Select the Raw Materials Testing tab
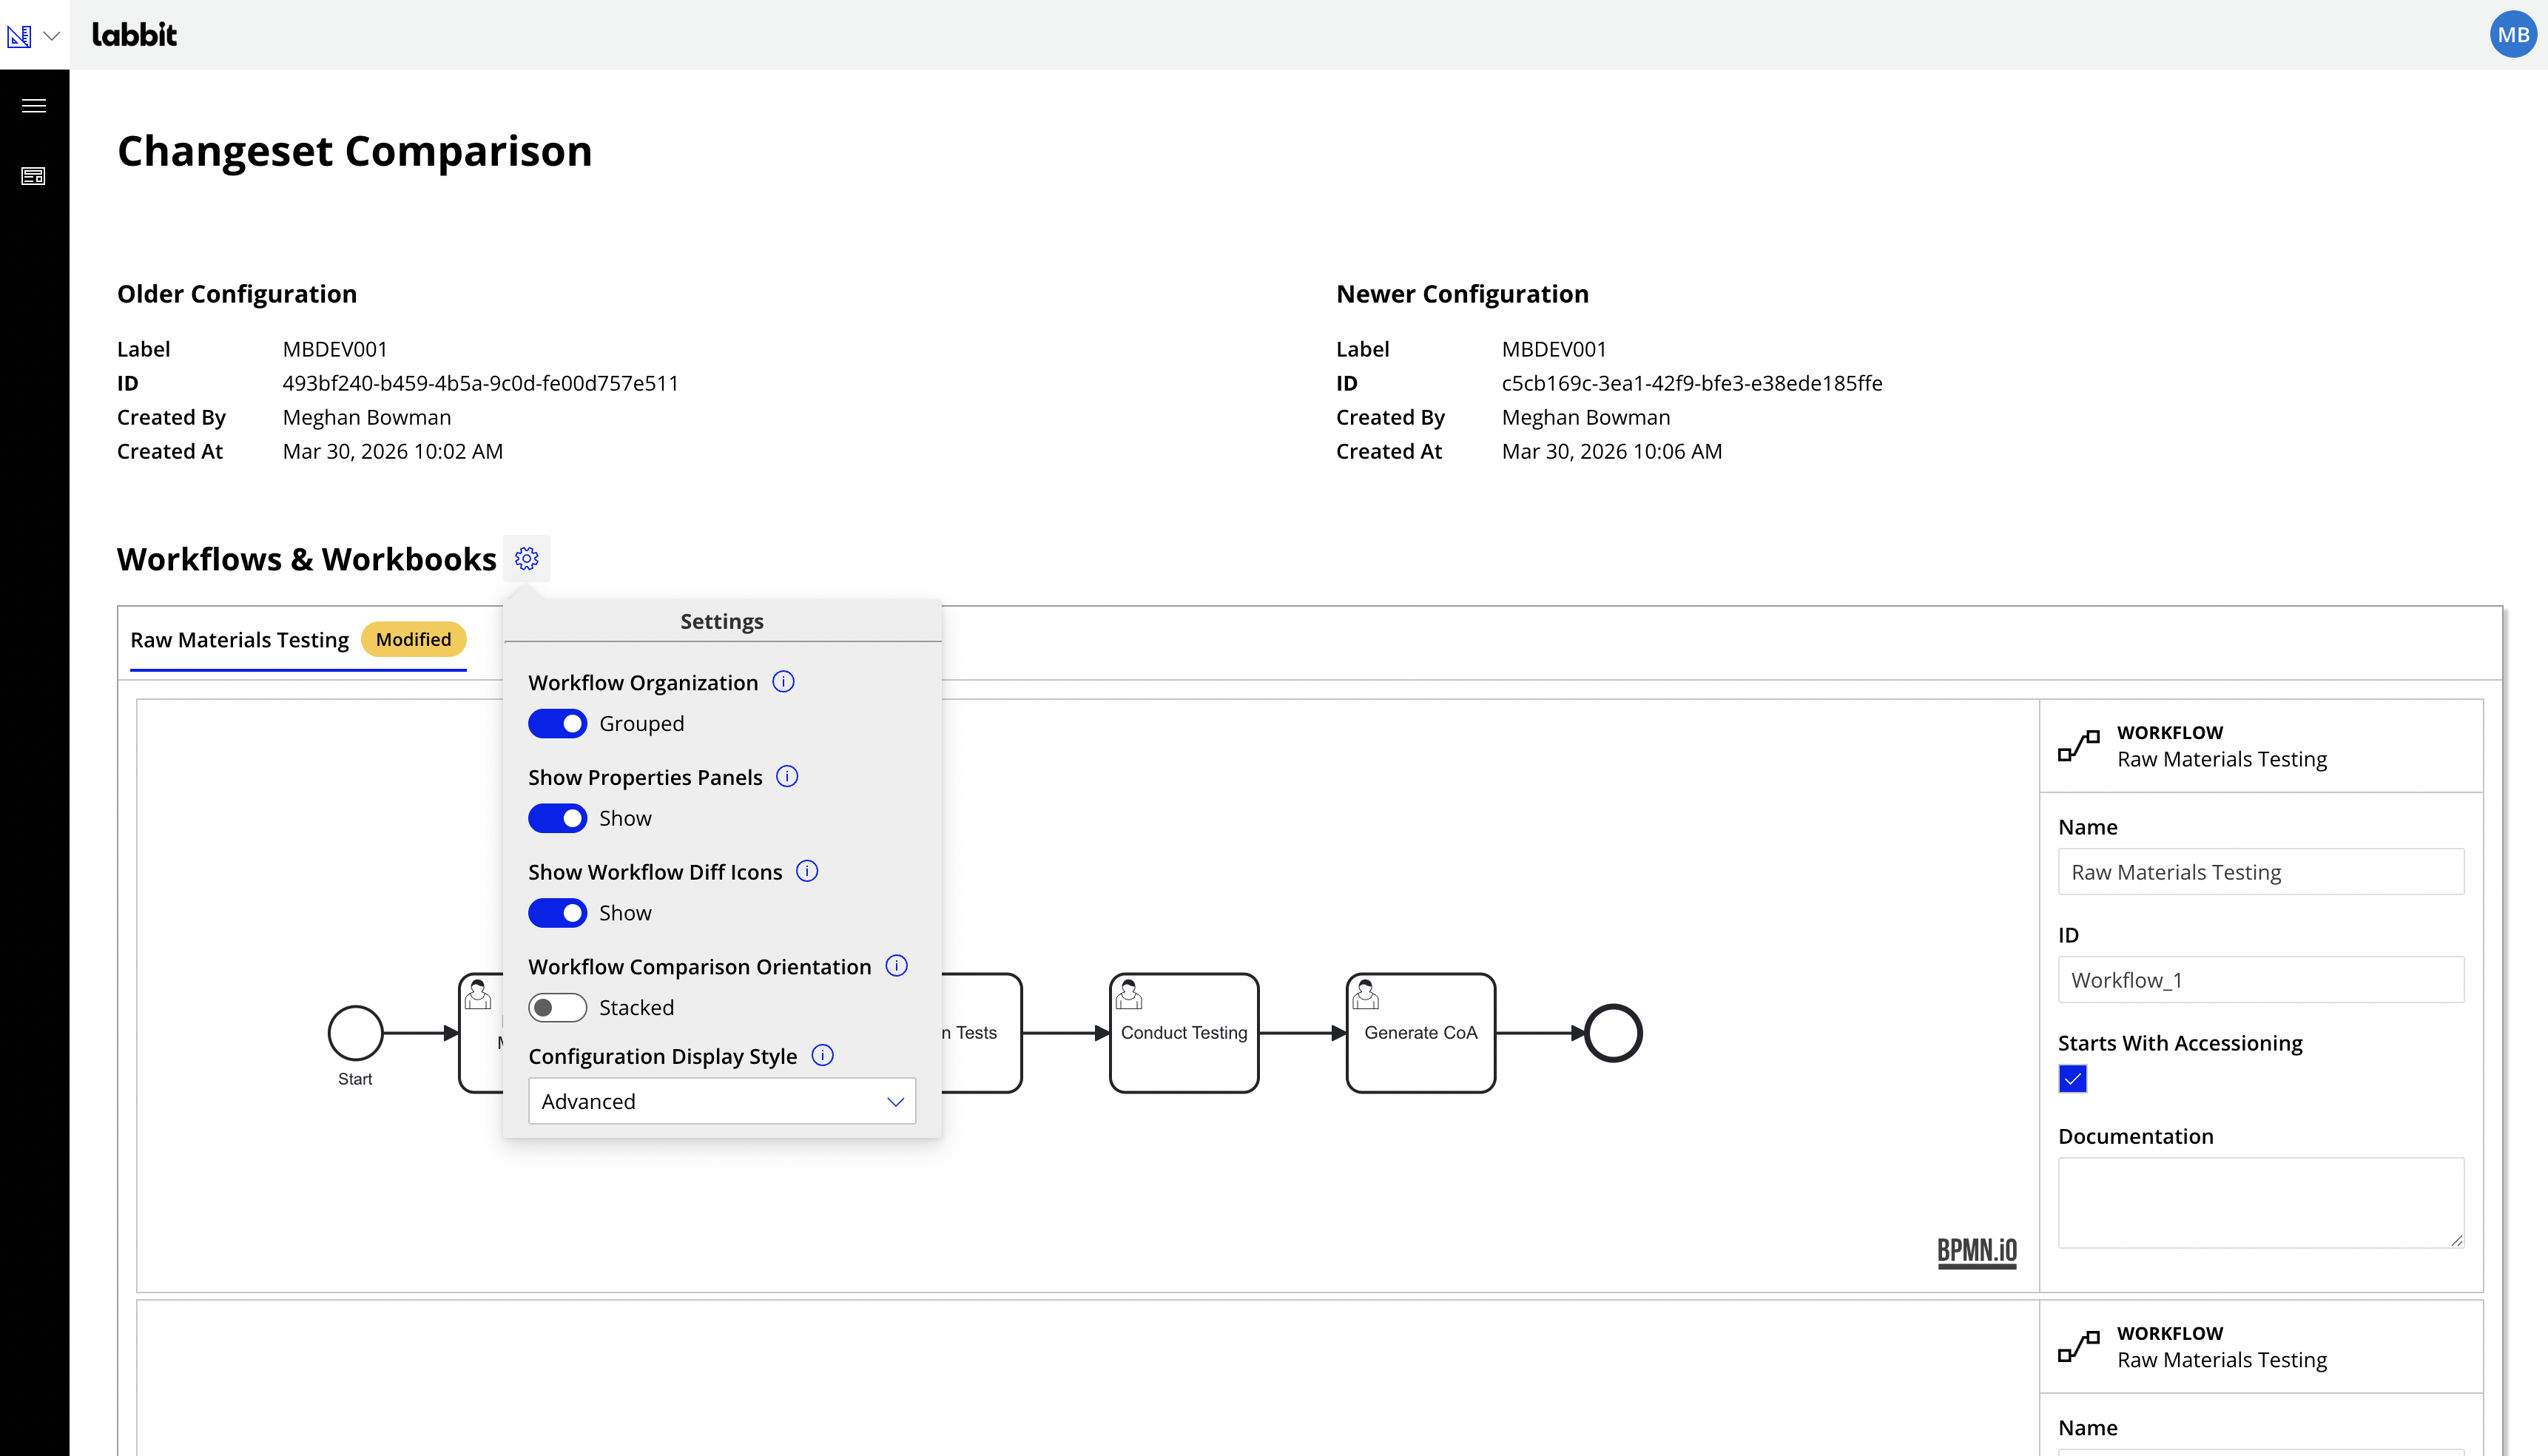This screenshot has width=2548, height=1456. [240, 640]
